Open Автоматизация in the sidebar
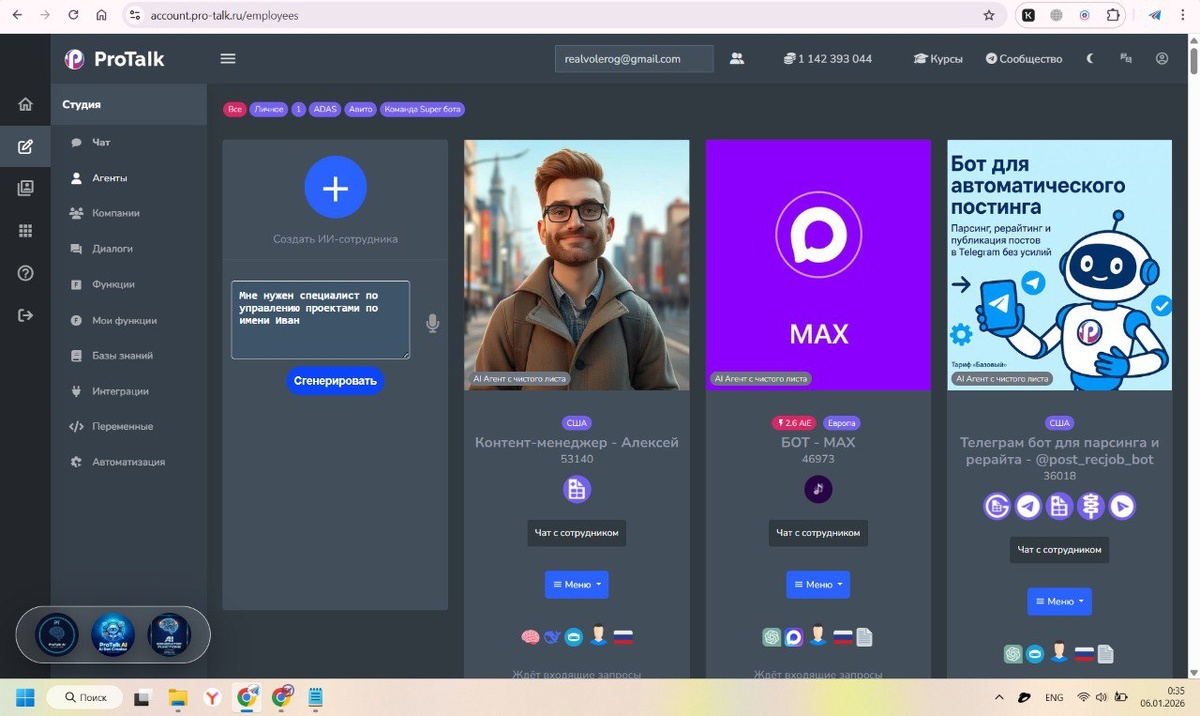Screen dimensions: 1200x716 coord(129,462)
